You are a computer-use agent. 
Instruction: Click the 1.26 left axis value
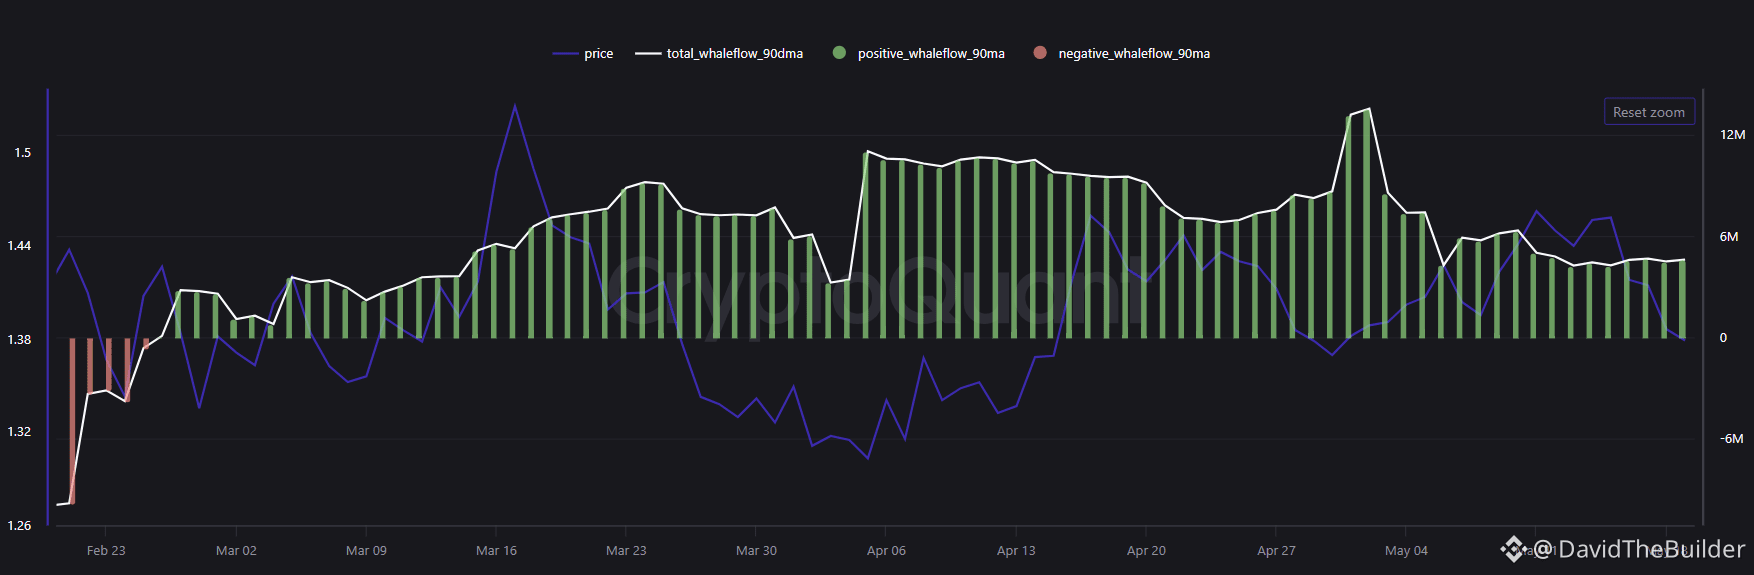pyautogui.click(x=19, y=526)
